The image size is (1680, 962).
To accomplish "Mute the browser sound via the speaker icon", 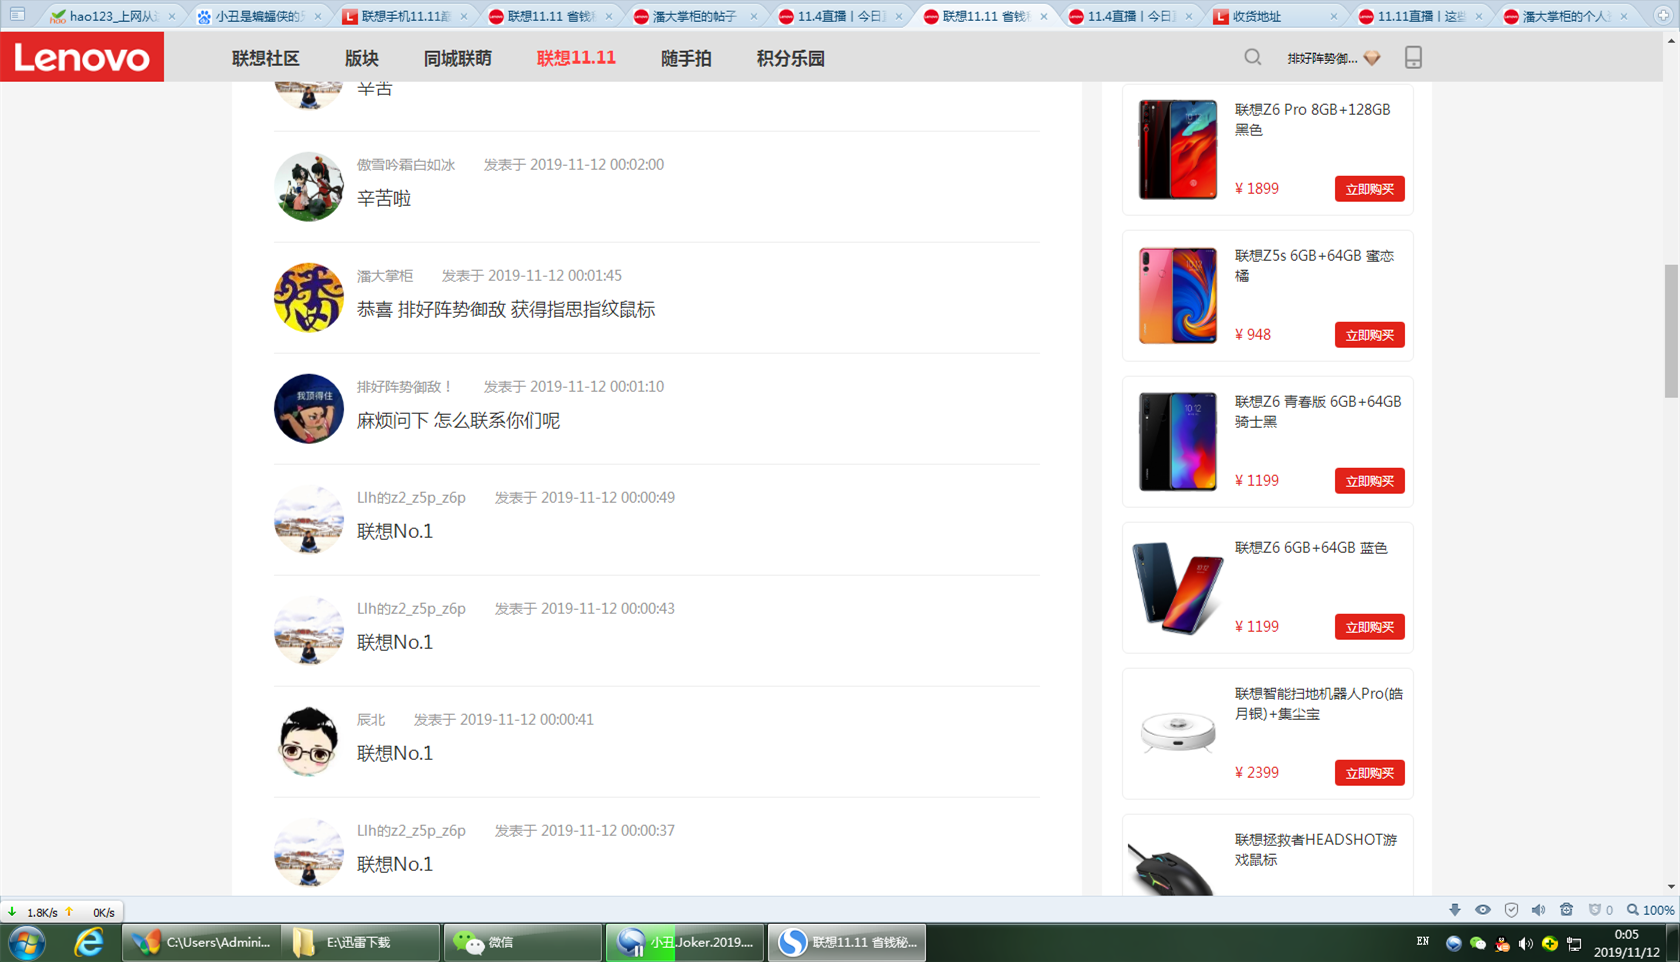I will (x=1538, y=910).
